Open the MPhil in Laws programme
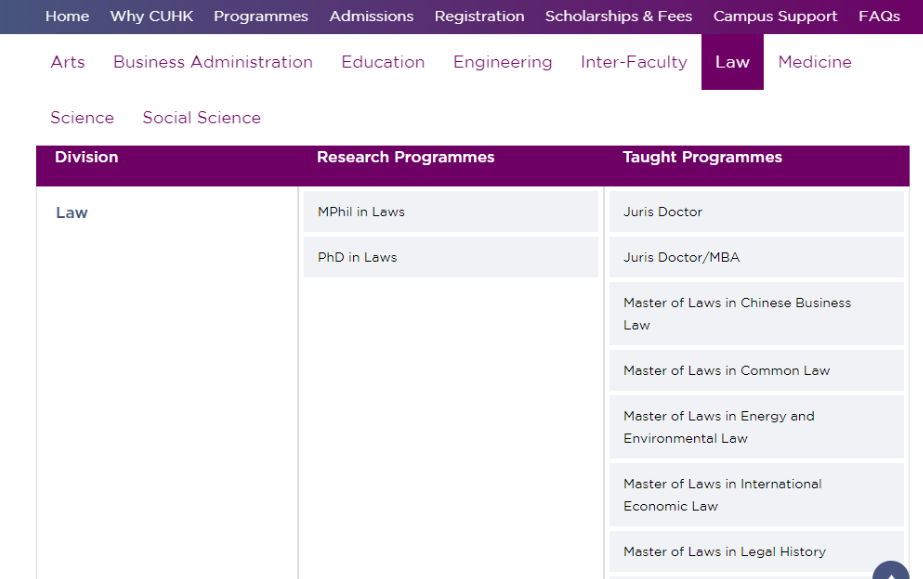 361,212
